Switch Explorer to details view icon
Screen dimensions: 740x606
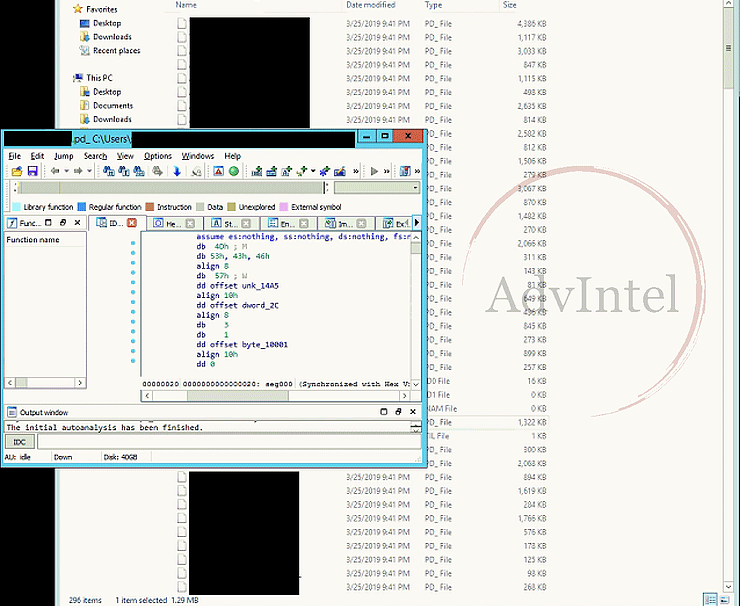[710, 599]
